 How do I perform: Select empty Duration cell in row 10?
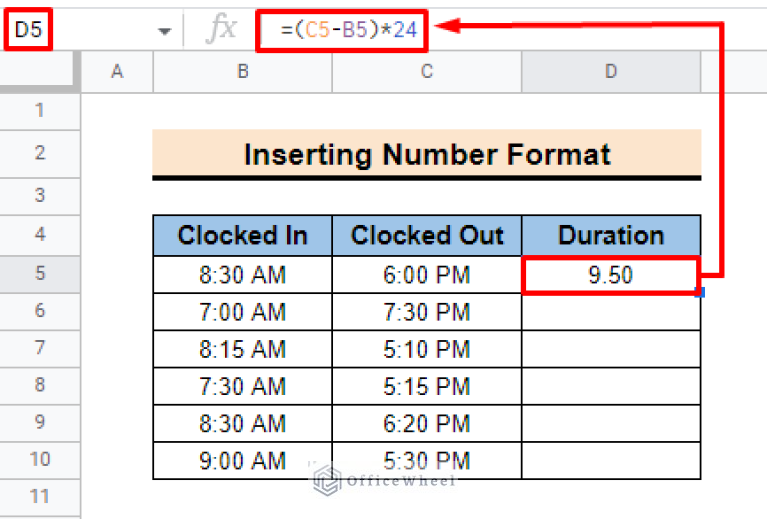pos(611,461)
